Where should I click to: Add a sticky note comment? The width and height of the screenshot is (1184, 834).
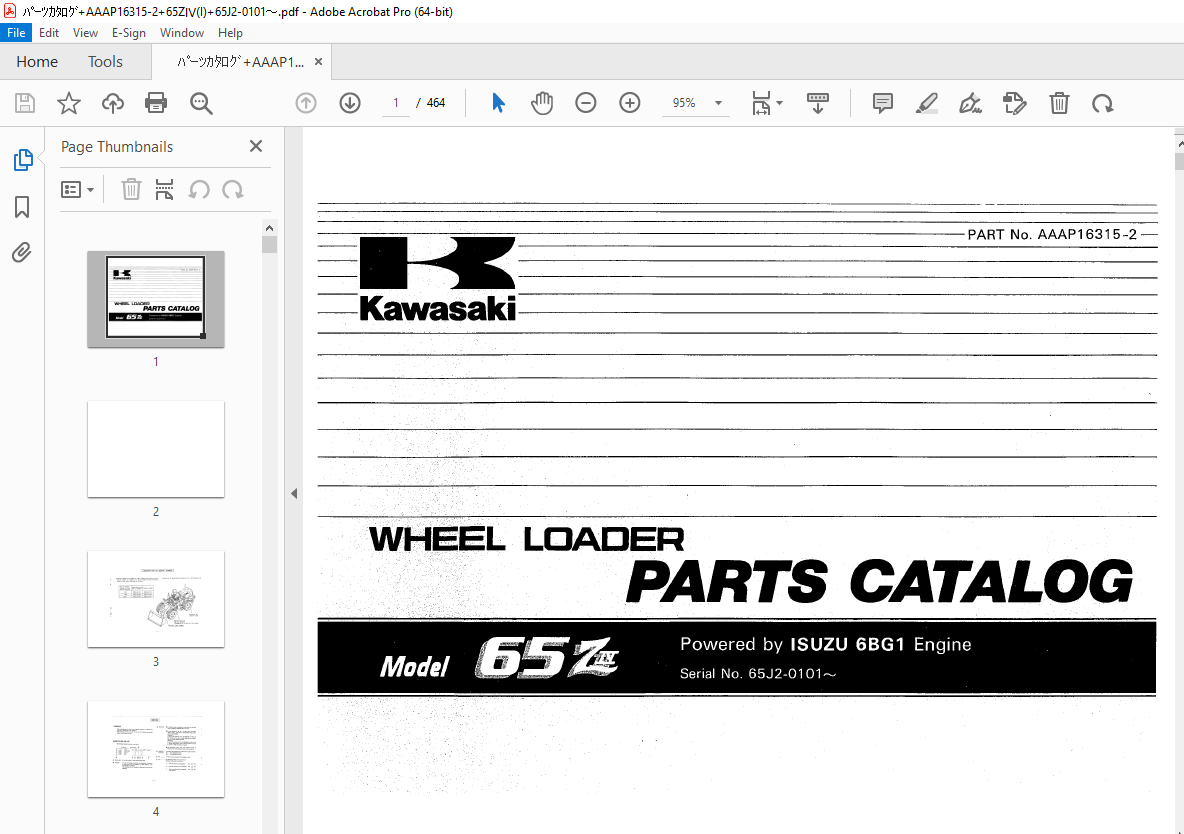tap(883, 103)
